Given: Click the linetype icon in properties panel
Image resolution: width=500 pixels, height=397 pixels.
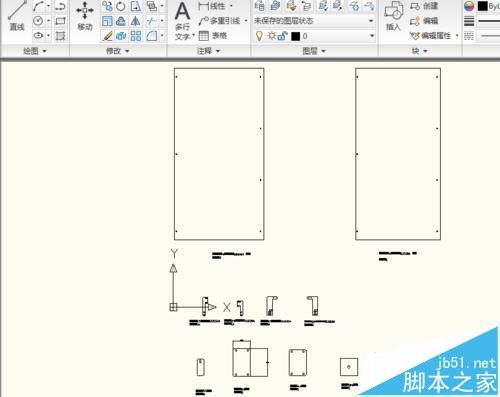Looking at the screenshot, I should coord(469,36).
